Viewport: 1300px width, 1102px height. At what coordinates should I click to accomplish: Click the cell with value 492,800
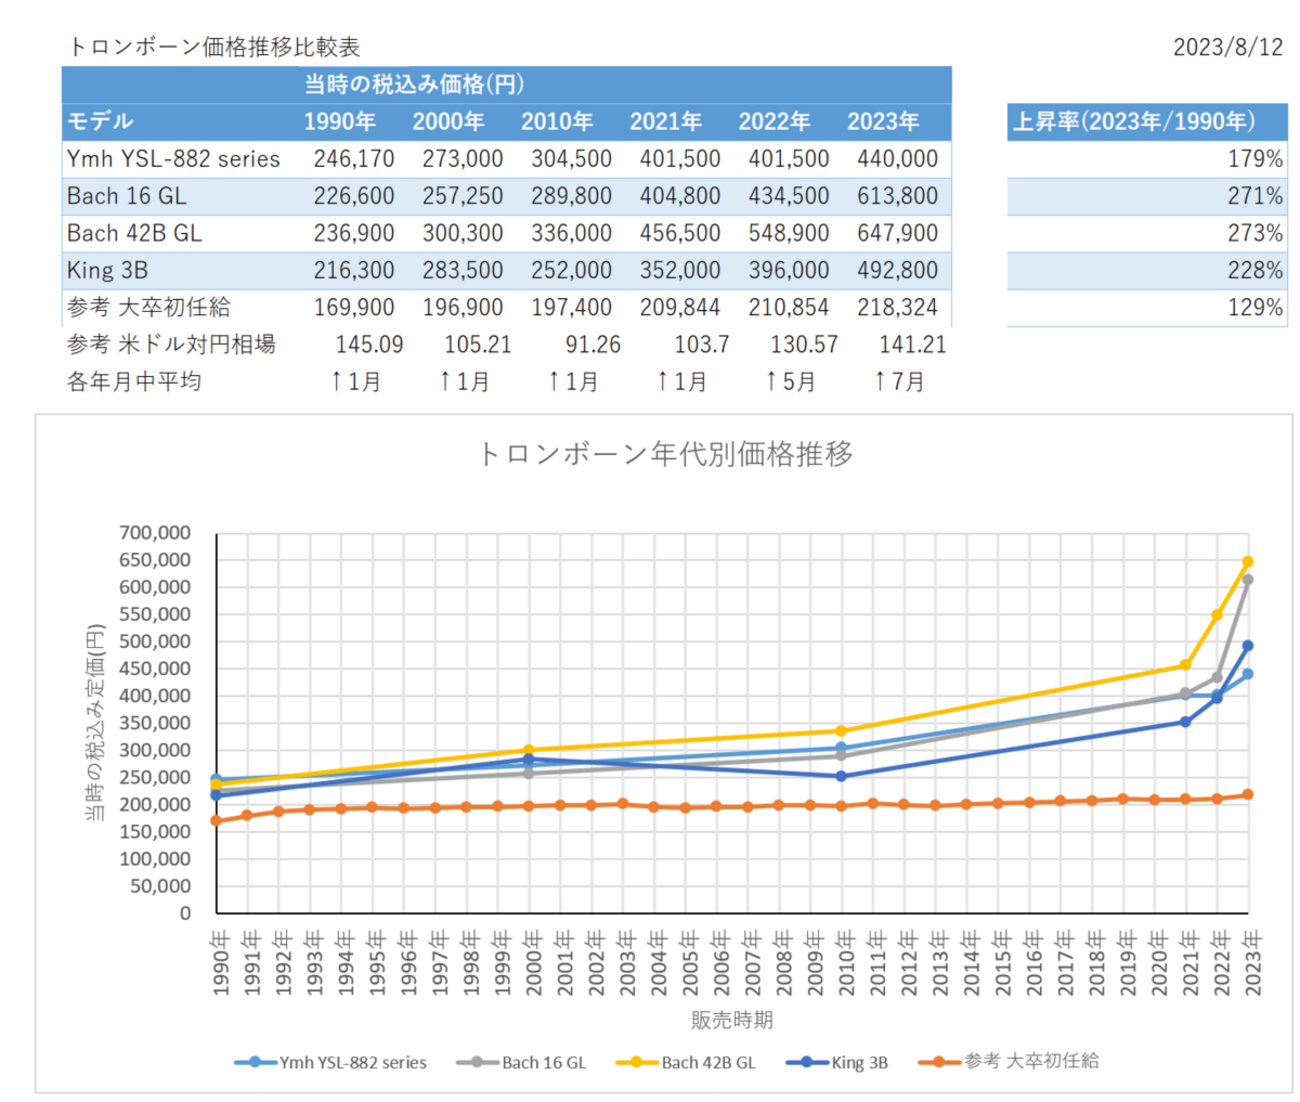tap(897, 270)
